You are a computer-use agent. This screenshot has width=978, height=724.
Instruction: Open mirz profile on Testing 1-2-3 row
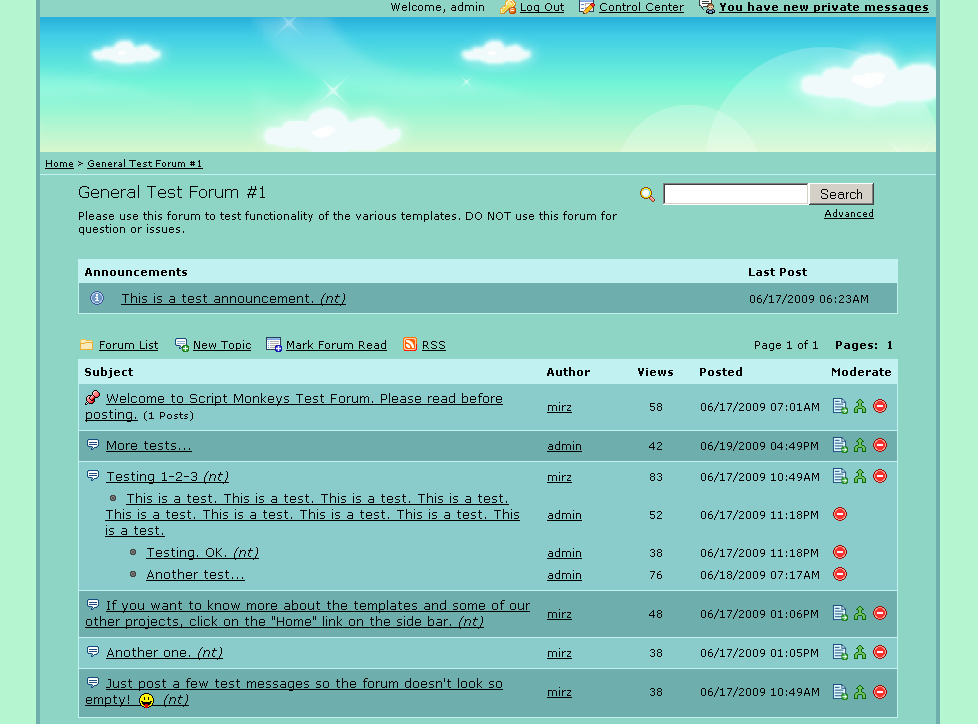[x=559, y=478]
